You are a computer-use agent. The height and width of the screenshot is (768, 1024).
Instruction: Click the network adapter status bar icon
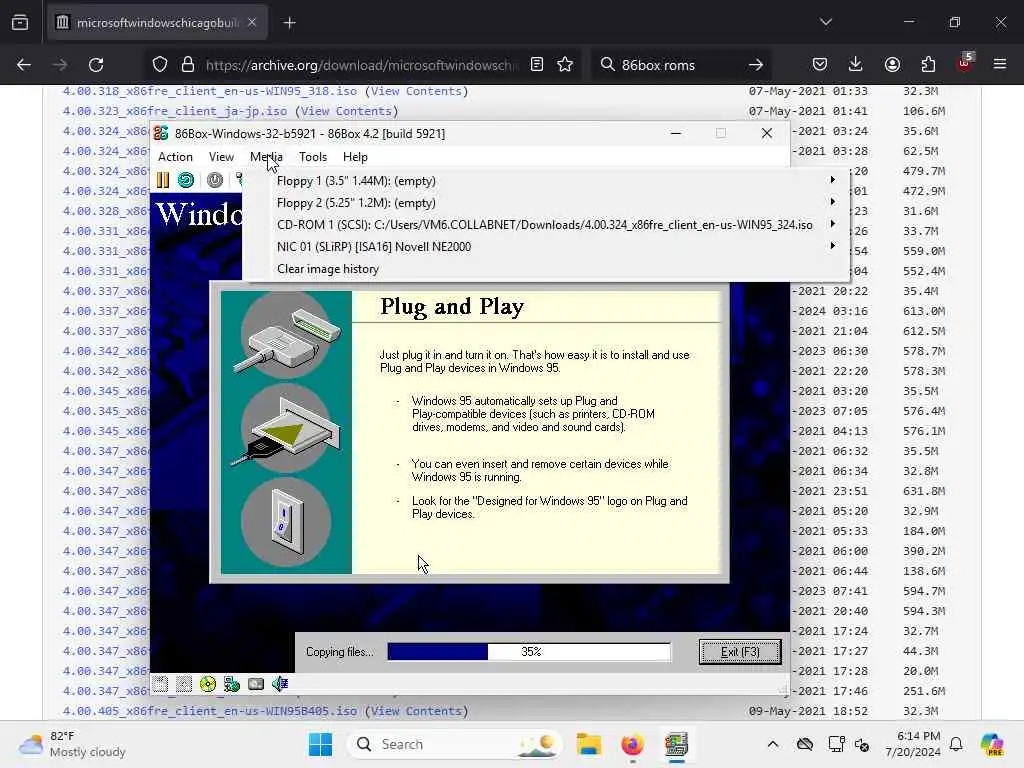232,684
